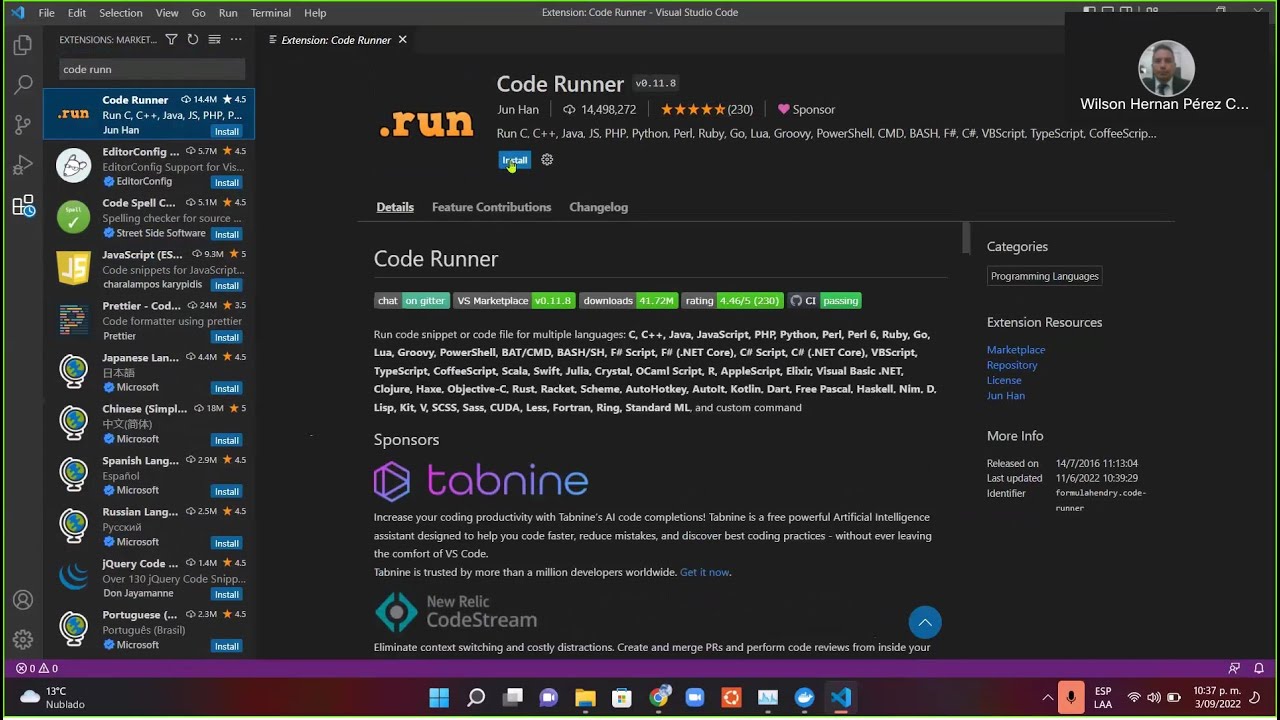The image size is (1280, 720).
Task: Click the microphone icon in system tray
Action: (x=1071, y=697)
